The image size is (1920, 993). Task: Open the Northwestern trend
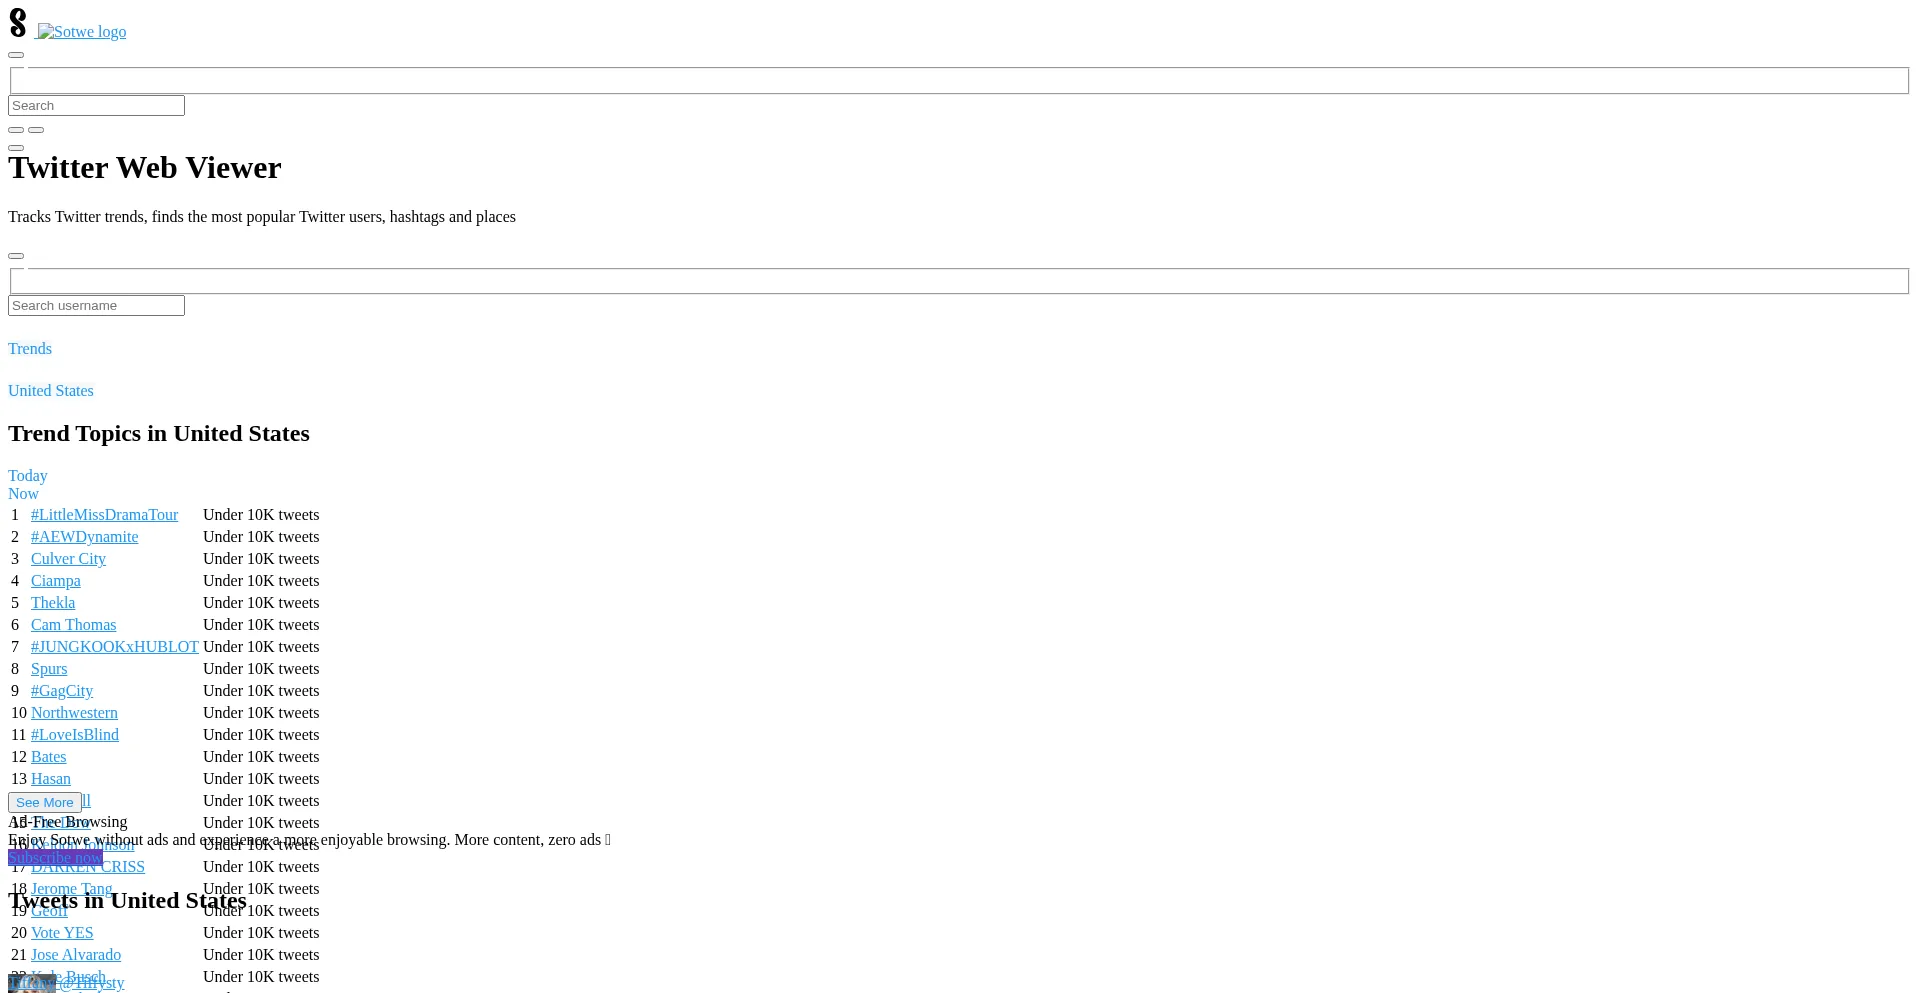click(x=74, y=713)
